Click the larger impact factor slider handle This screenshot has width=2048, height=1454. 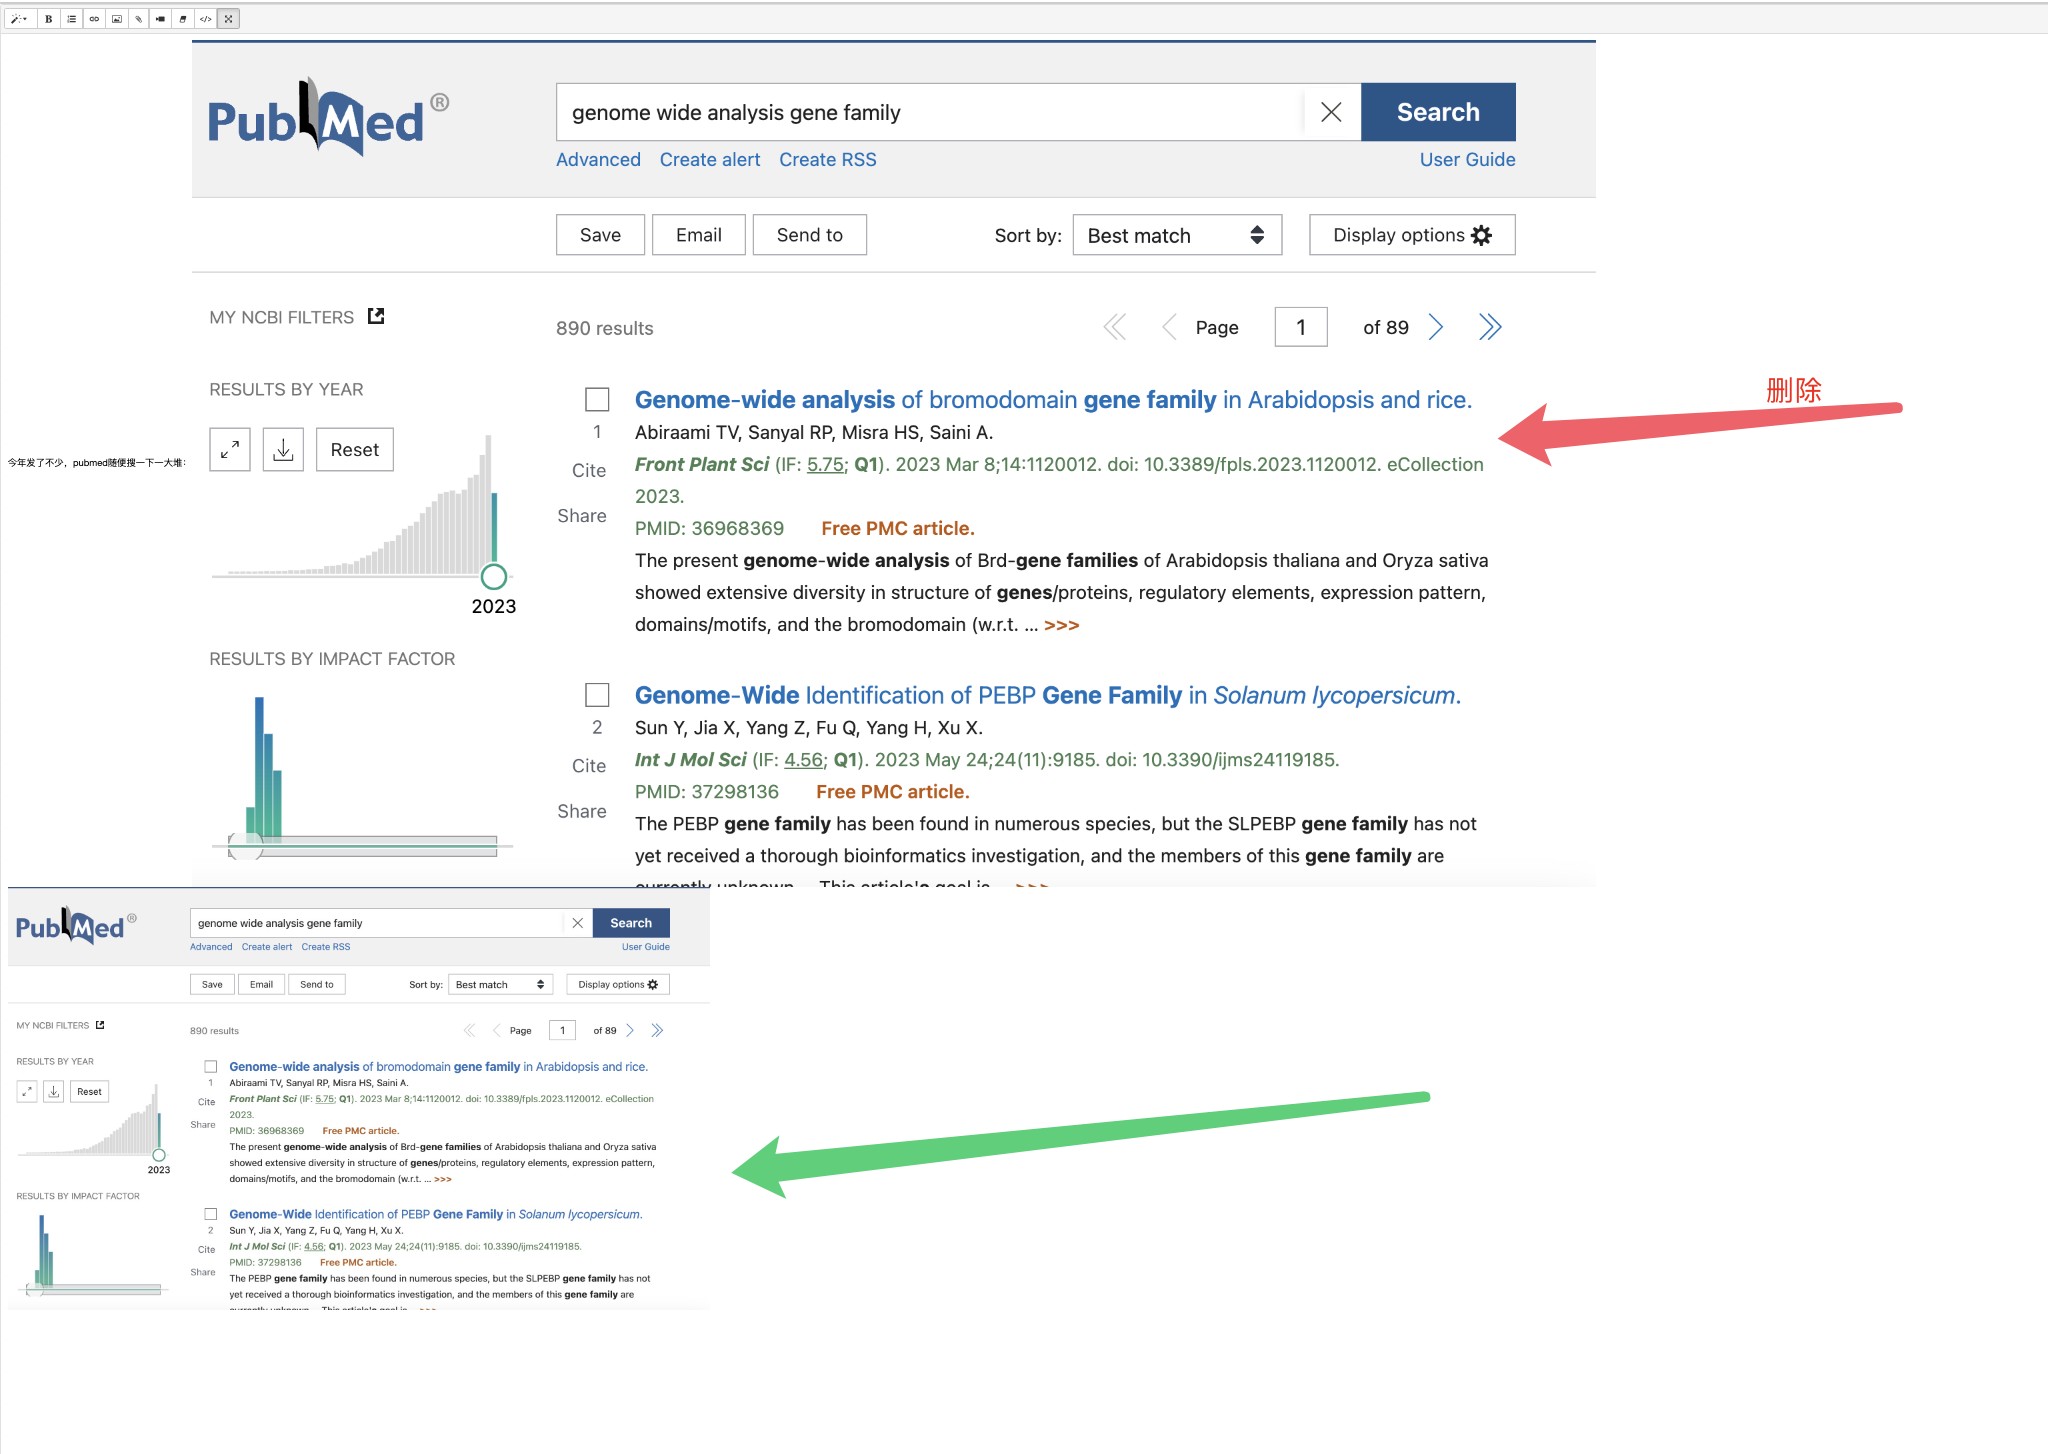click(246, 846)
